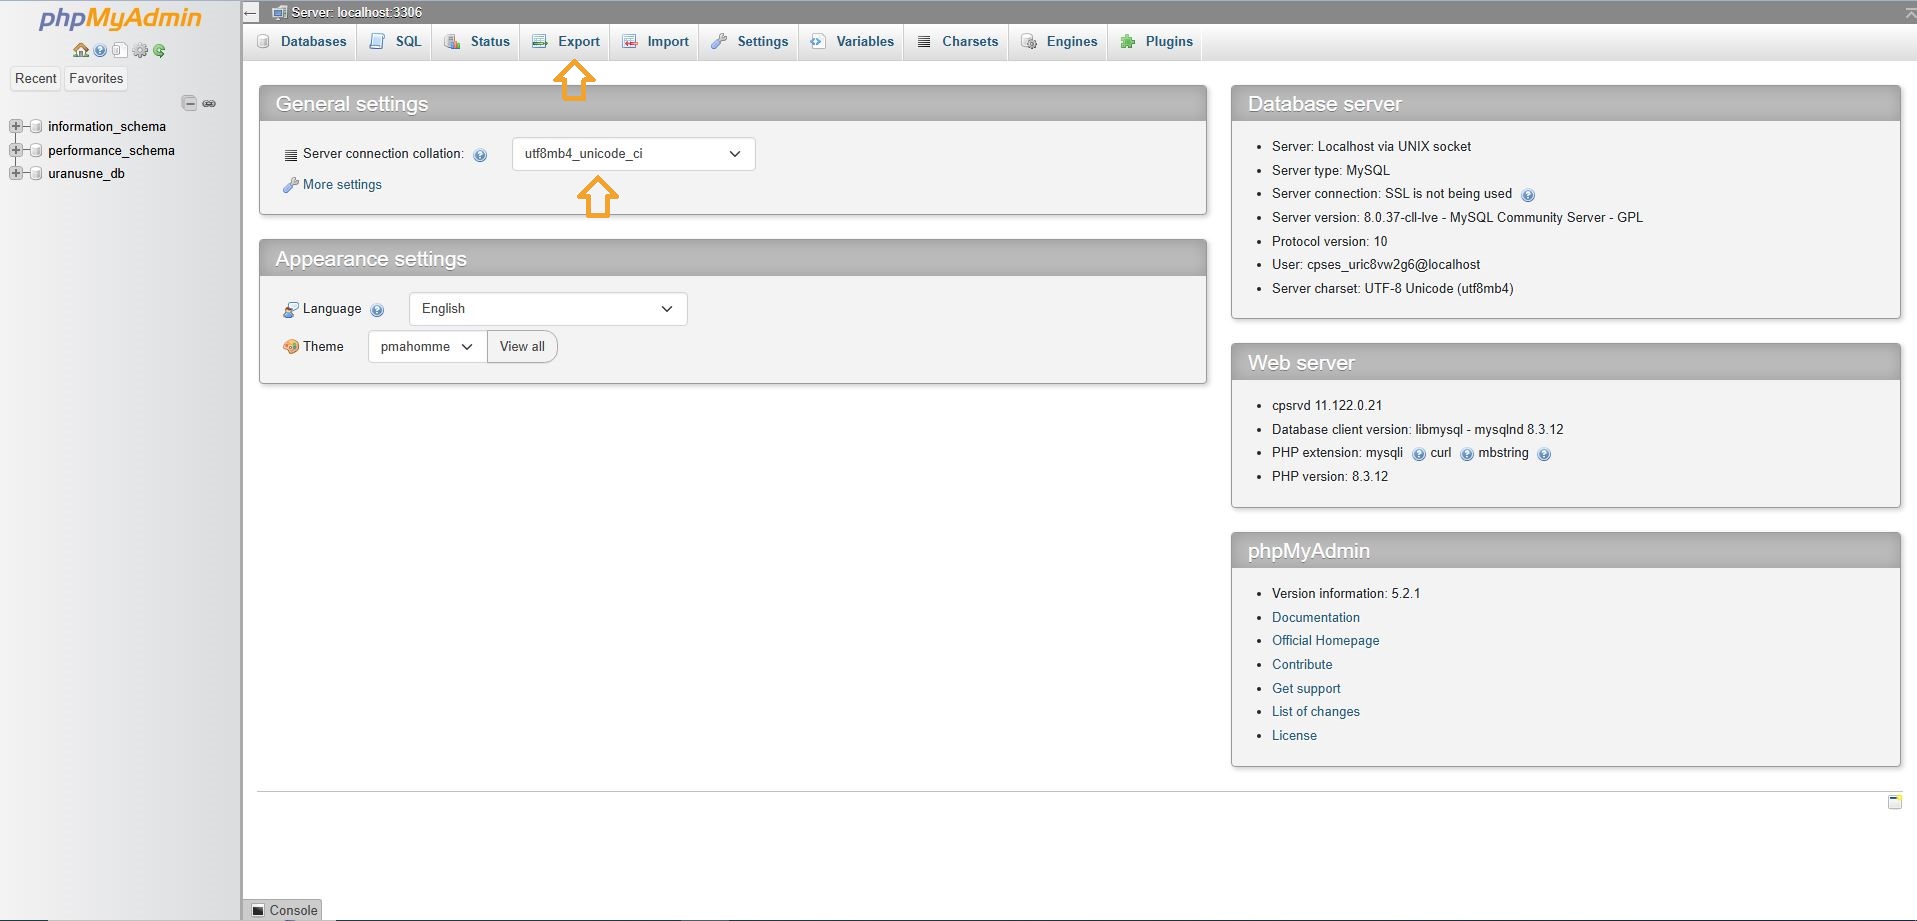
Task: Select the uranusne_db database name
Action: [86, 174]
